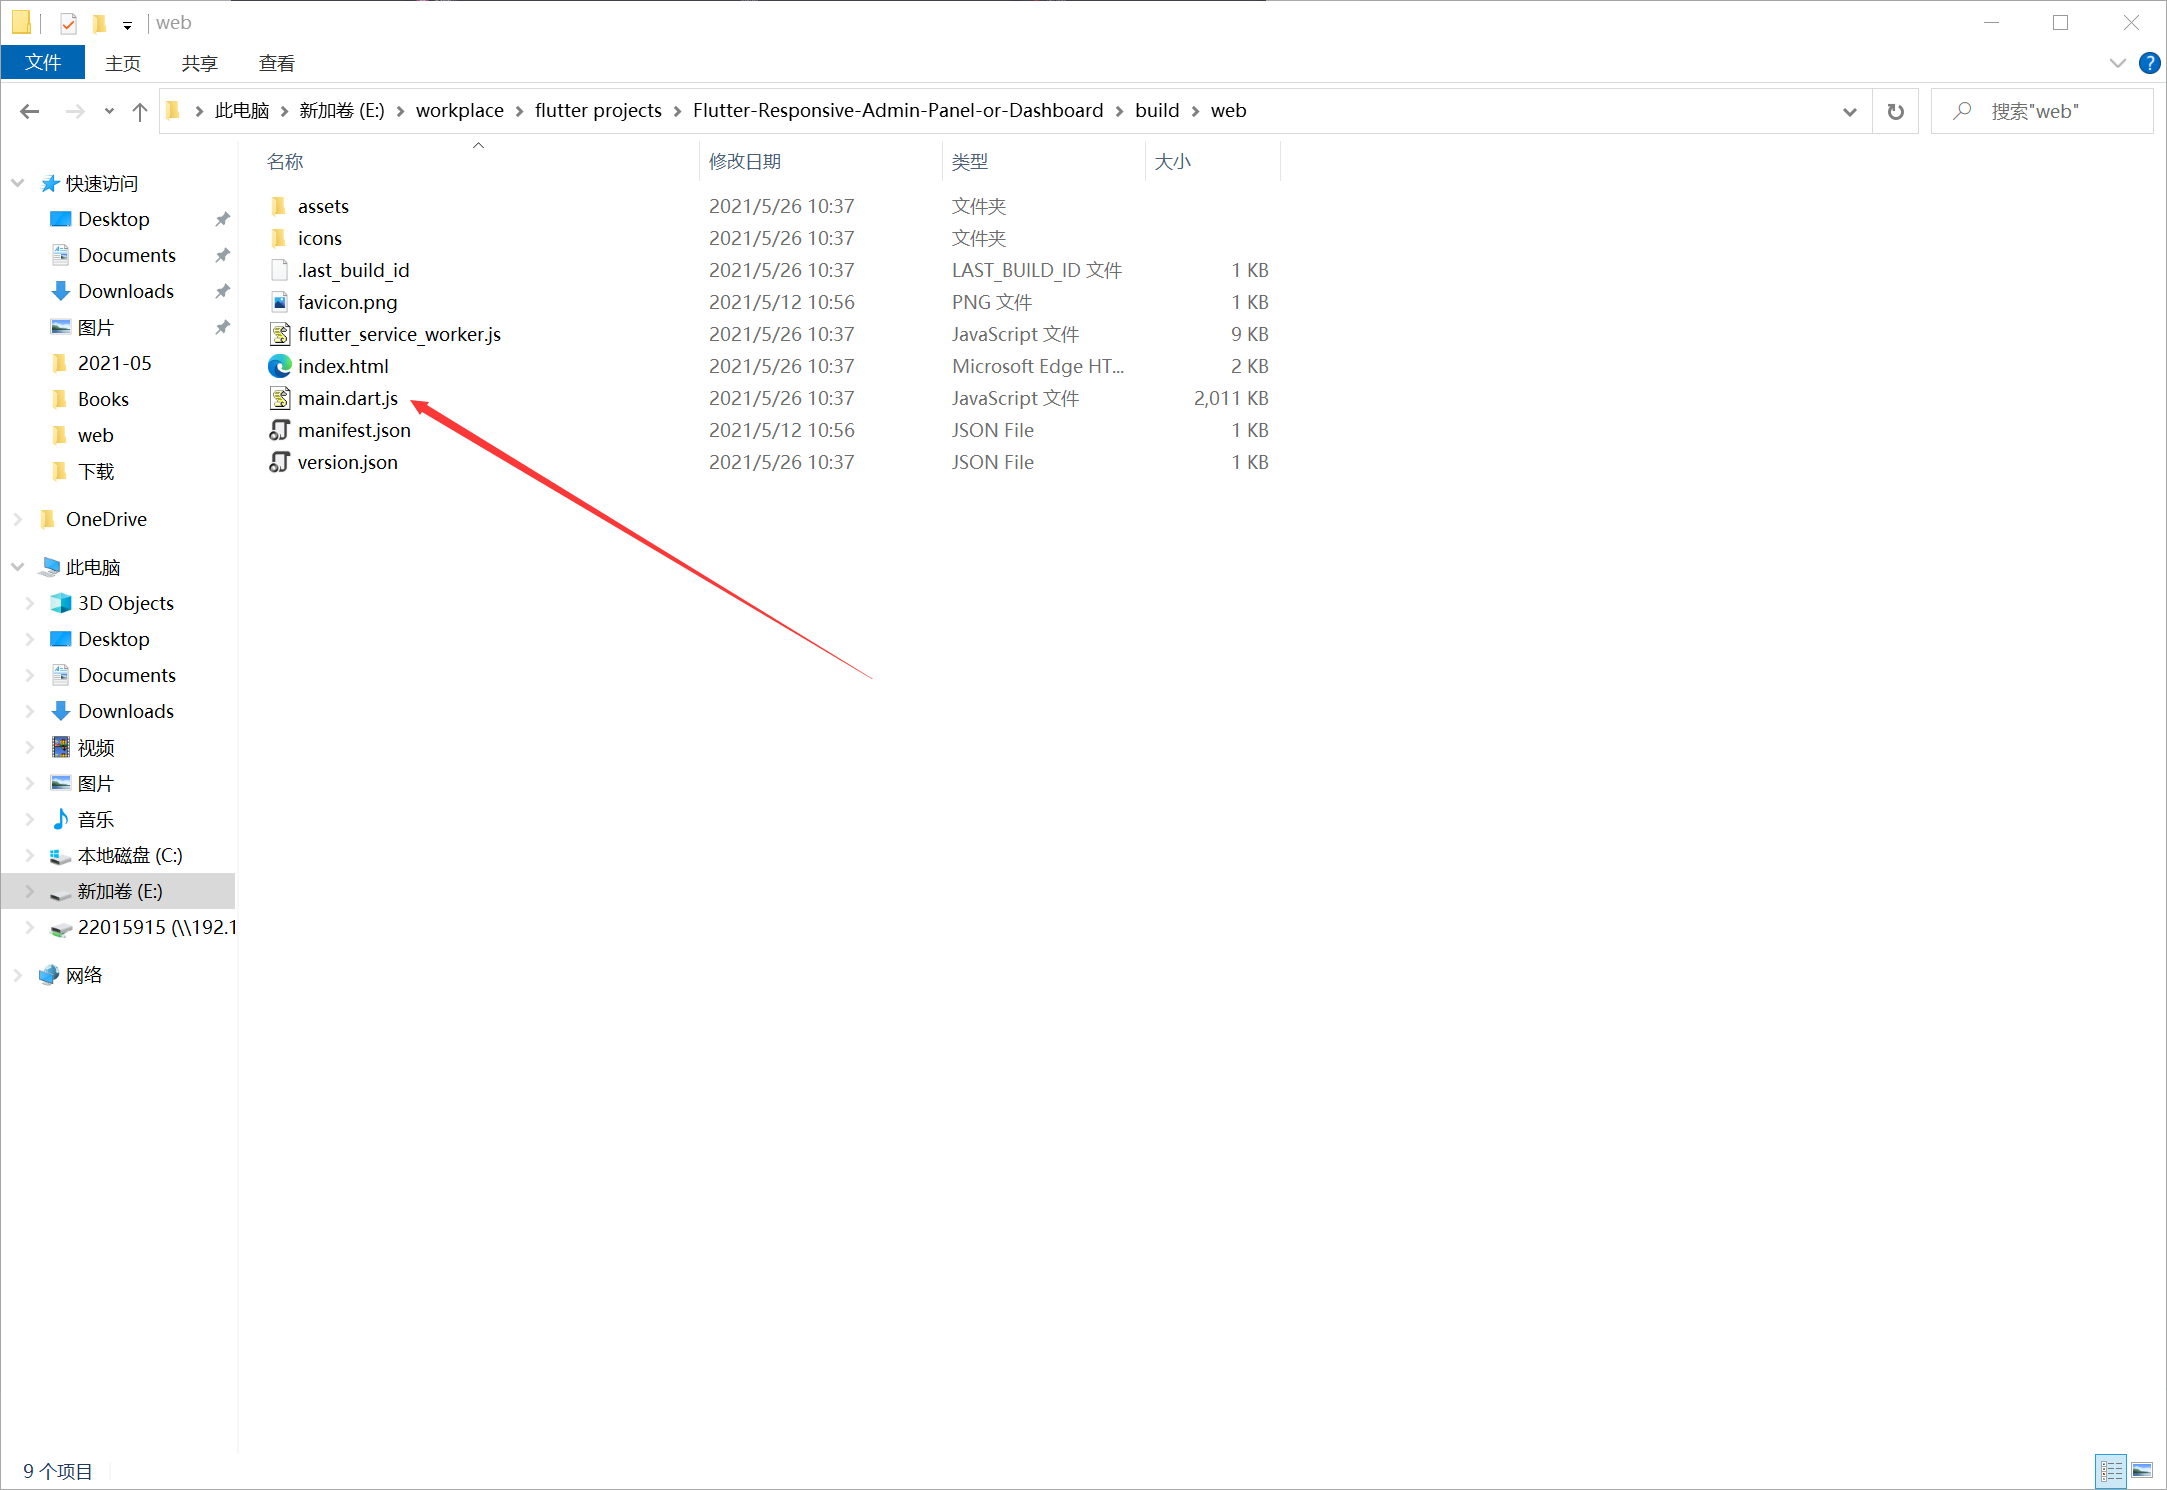Open the address bar history dropdown
Viewport: 2167px width, 1490px height.
[1849, 111]
